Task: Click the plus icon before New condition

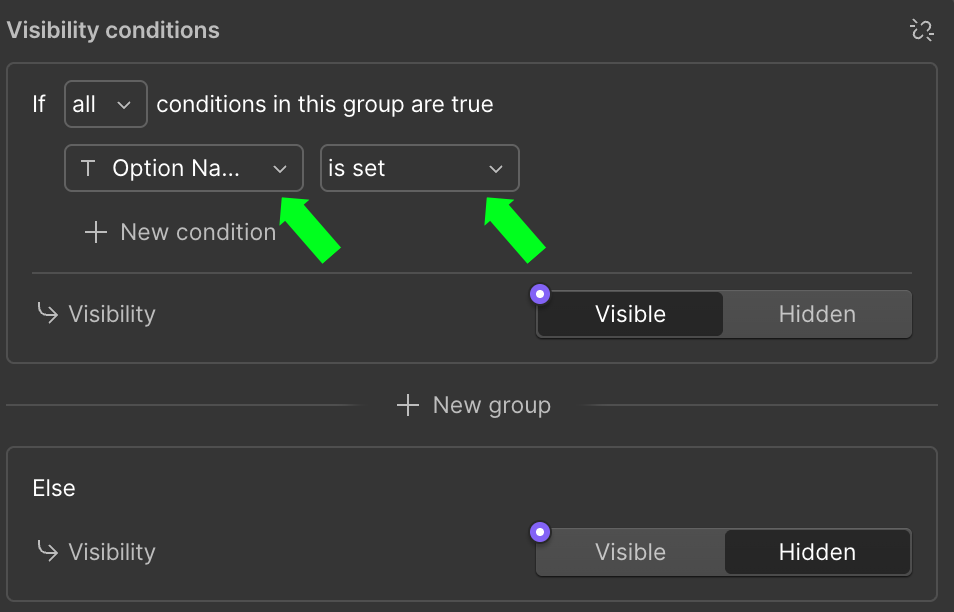Action: point(96,232)
